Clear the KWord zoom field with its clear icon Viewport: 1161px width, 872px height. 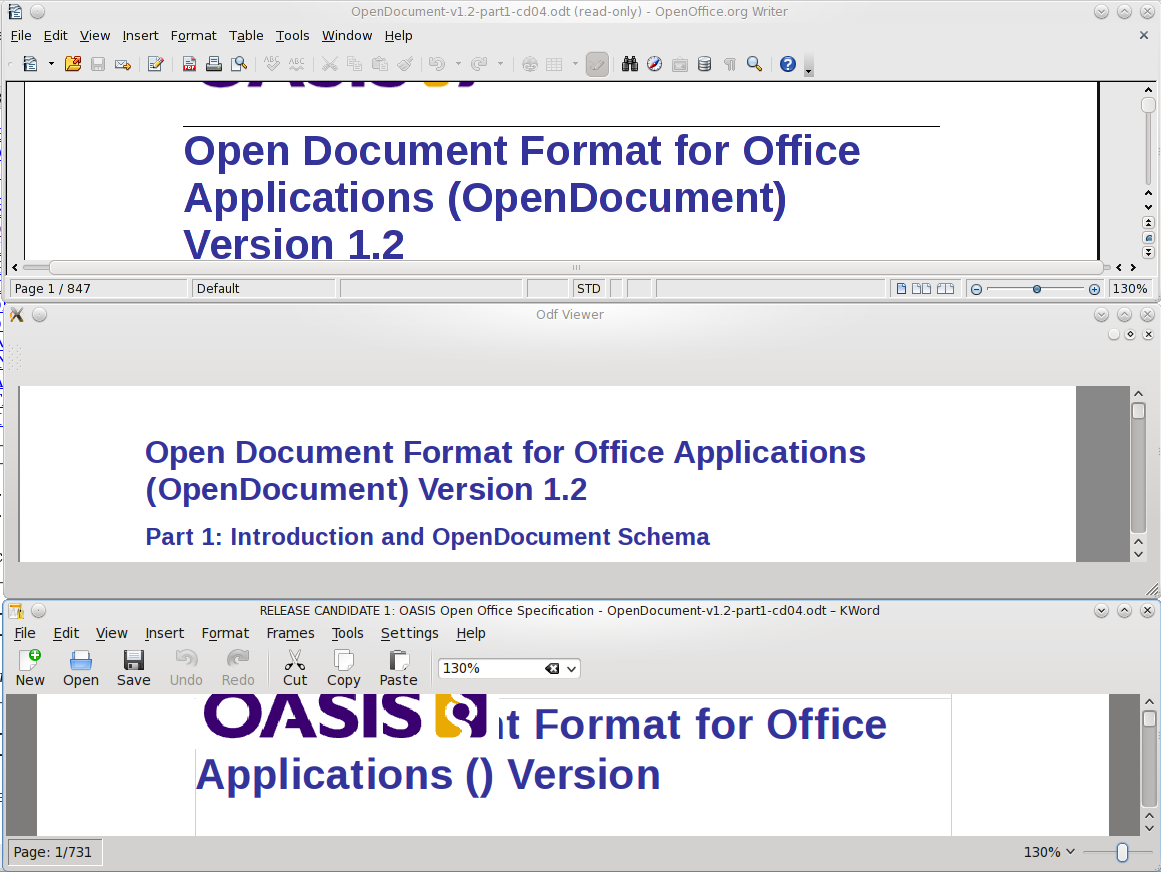point(552,668)
